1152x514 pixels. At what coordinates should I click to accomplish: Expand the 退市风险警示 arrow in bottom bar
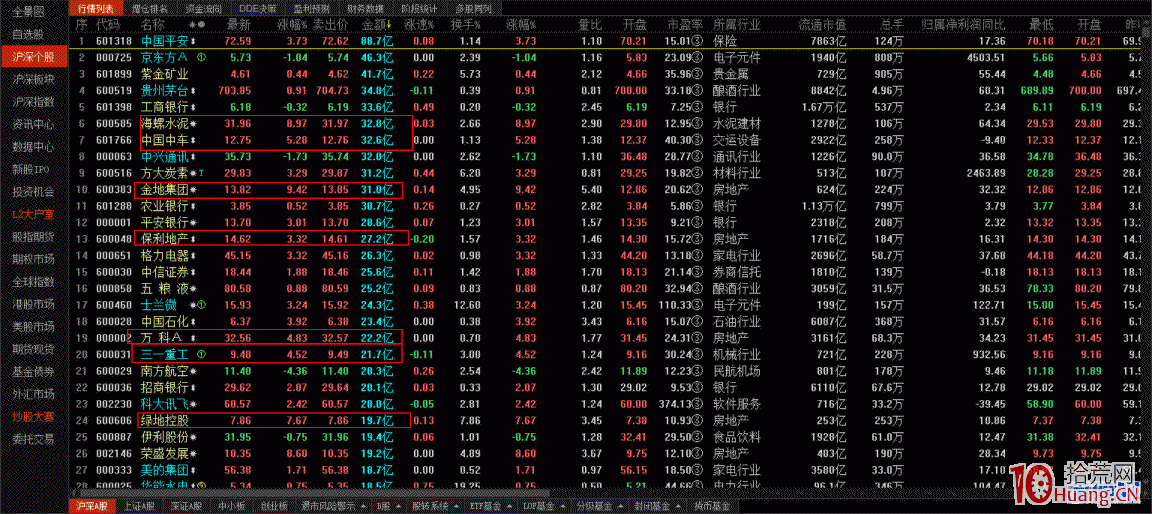point(362,506)
